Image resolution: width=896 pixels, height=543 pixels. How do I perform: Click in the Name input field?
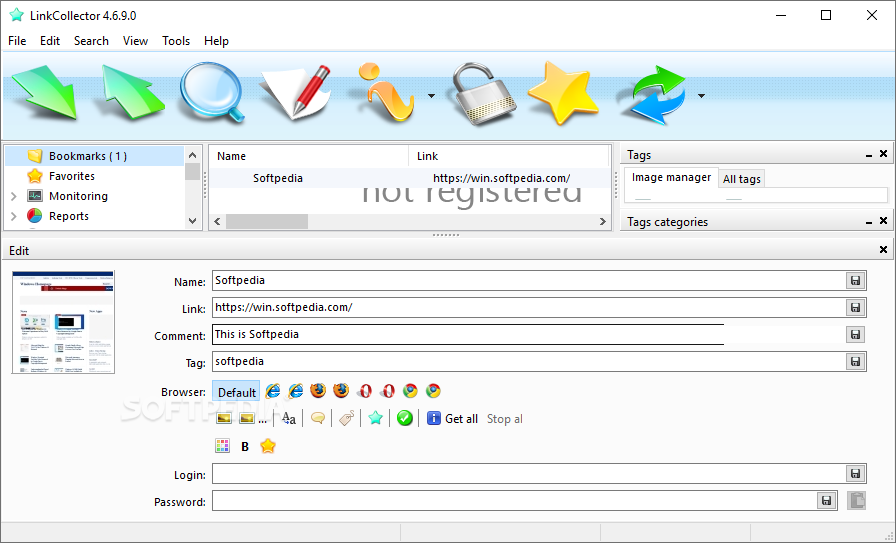pos(529,281)
